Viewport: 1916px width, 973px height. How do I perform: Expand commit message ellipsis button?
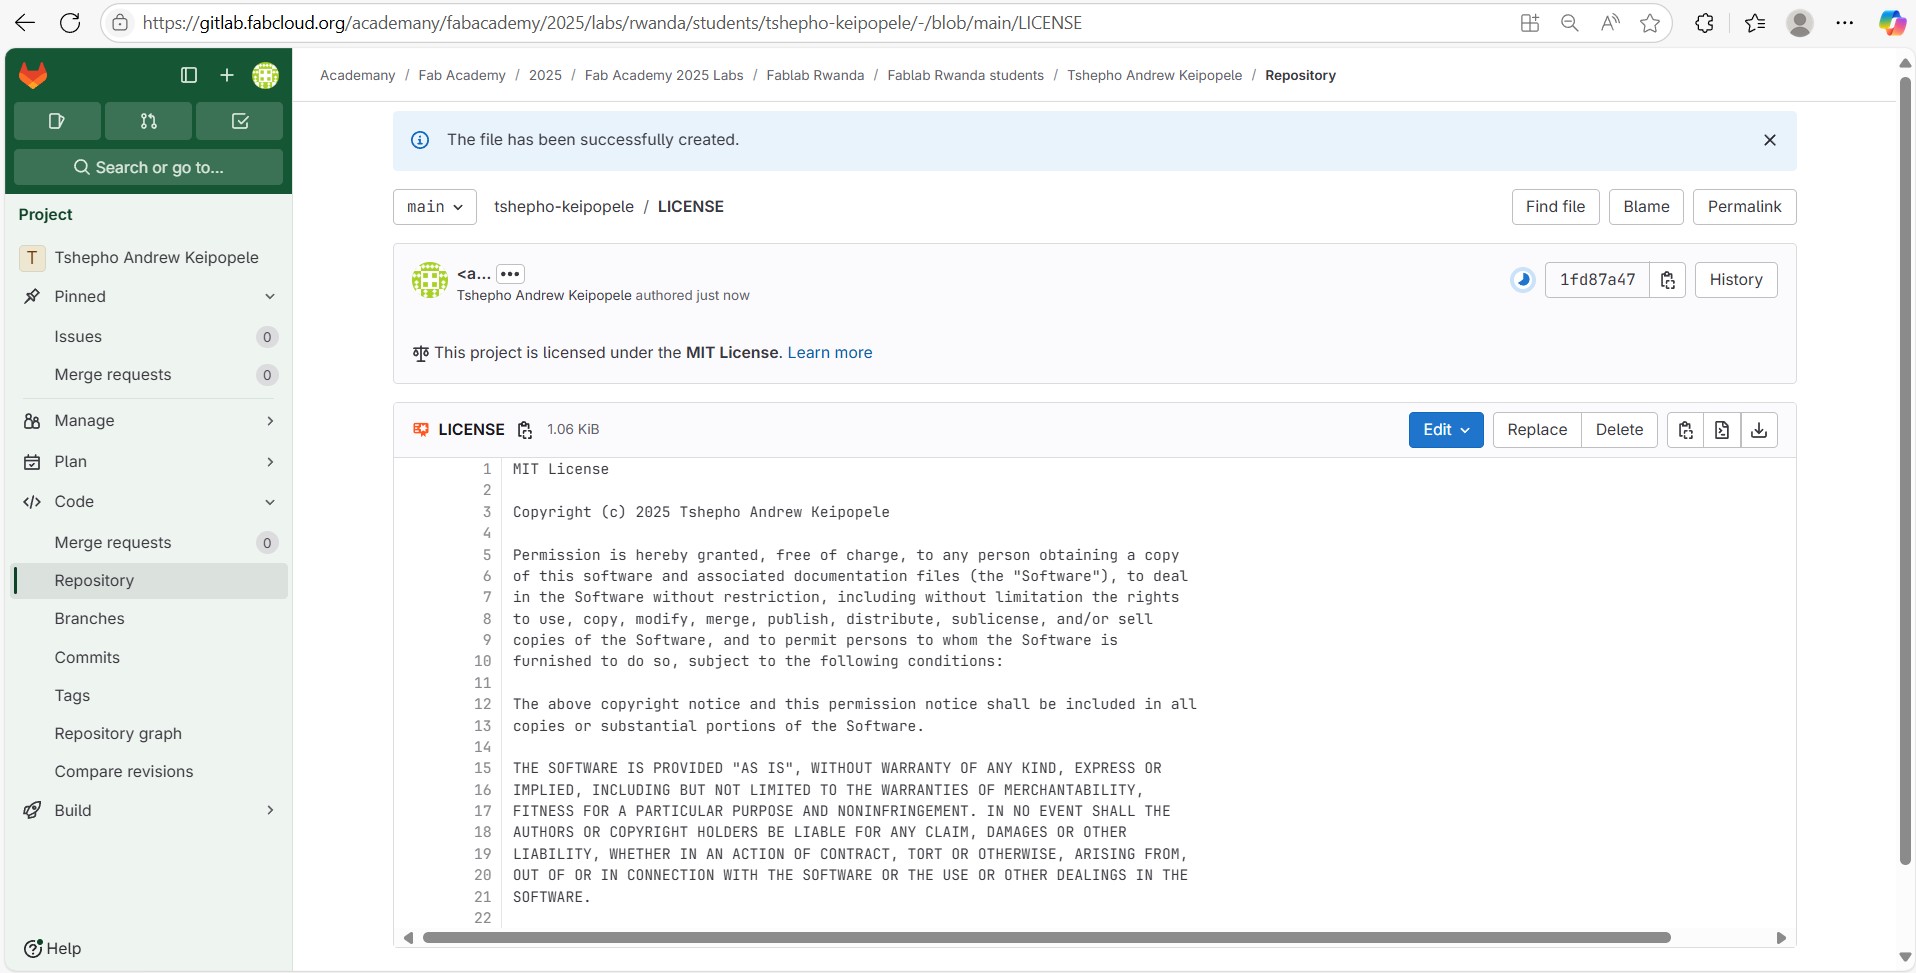coord(510,274)
